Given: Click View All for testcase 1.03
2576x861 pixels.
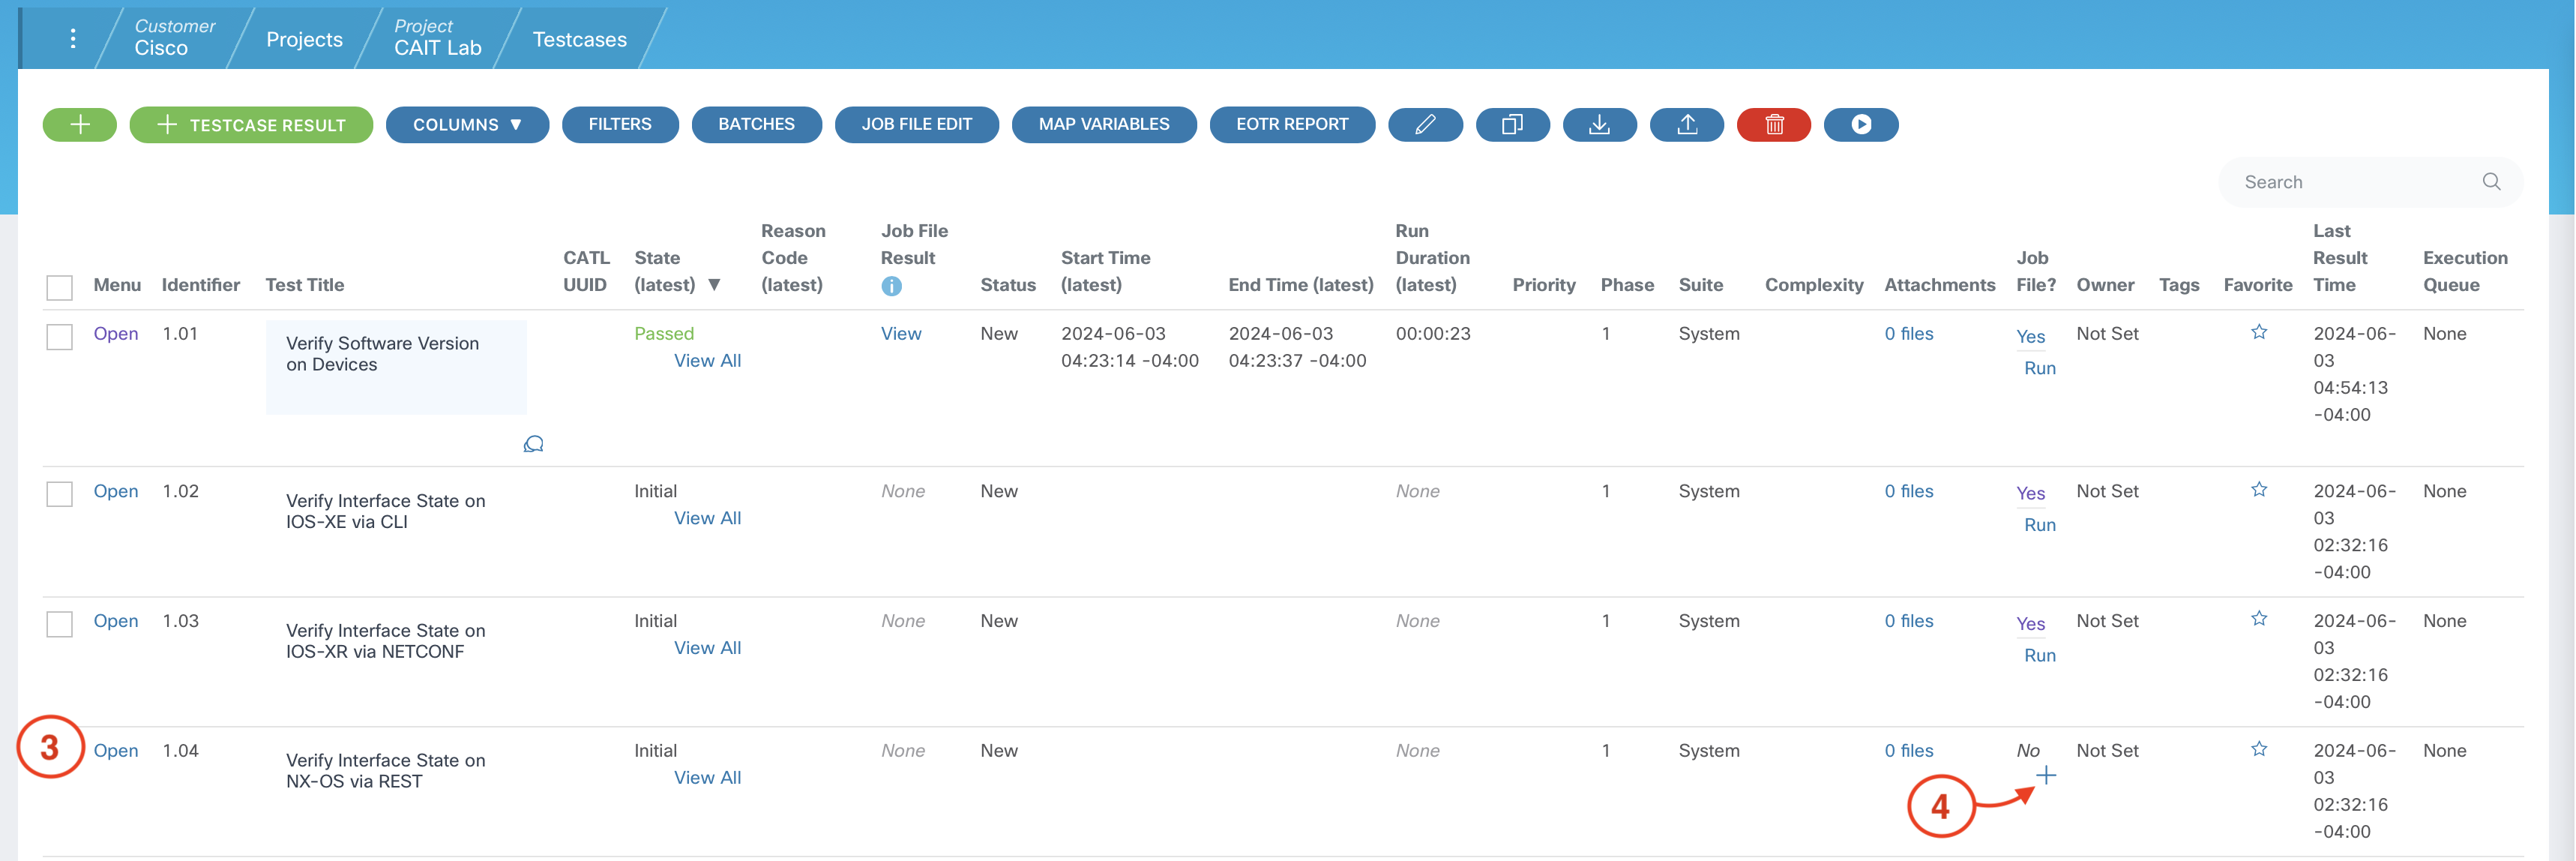Looking at the screenshot, I should [707, 647].
